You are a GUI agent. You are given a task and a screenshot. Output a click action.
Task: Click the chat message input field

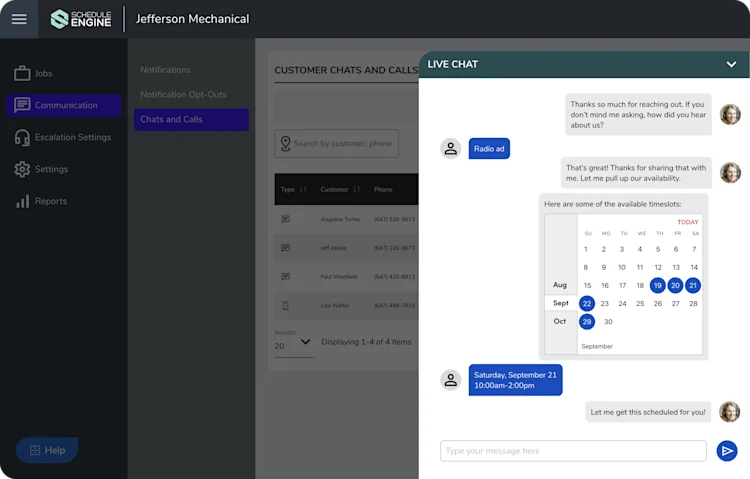(x=573, y=451)
